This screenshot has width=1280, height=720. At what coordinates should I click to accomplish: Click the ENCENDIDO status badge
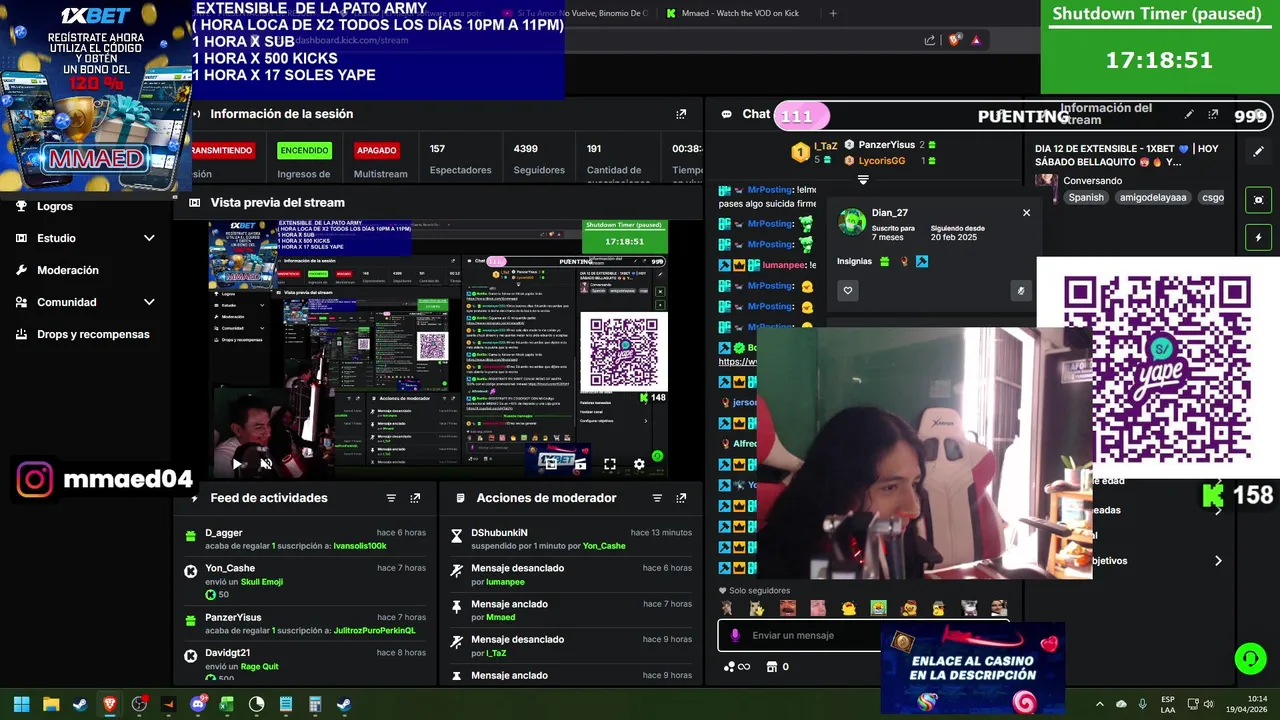click(x=304, y=150)
